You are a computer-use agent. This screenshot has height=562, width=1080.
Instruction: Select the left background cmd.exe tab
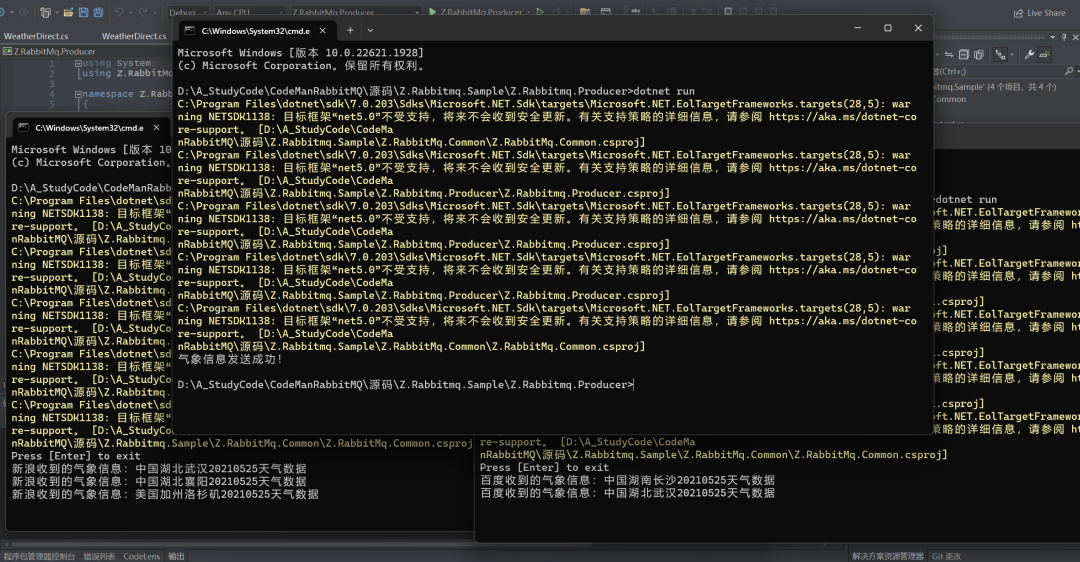(x=88, y=127)
